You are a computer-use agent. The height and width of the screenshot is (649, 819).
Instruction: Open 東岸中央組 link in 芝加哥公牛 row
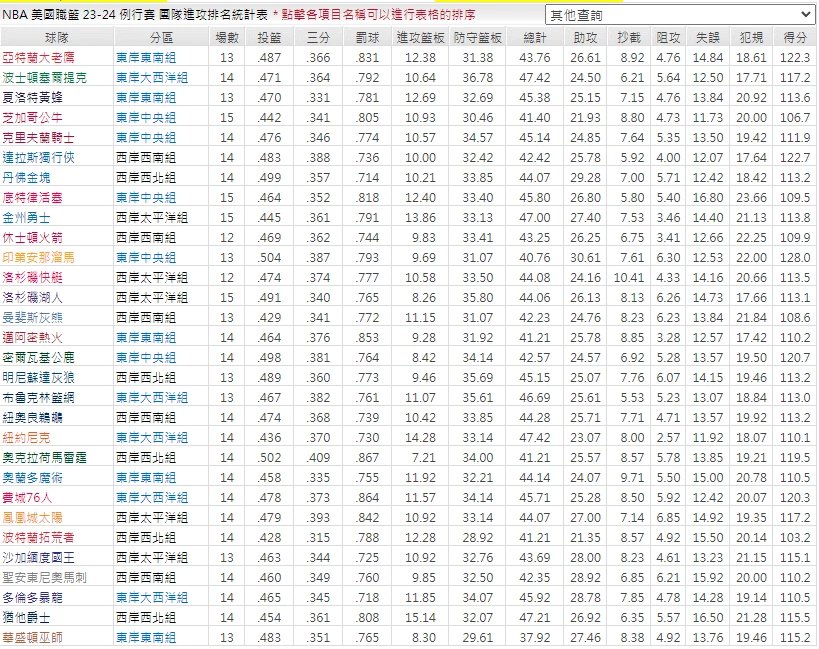pos(146,117)
